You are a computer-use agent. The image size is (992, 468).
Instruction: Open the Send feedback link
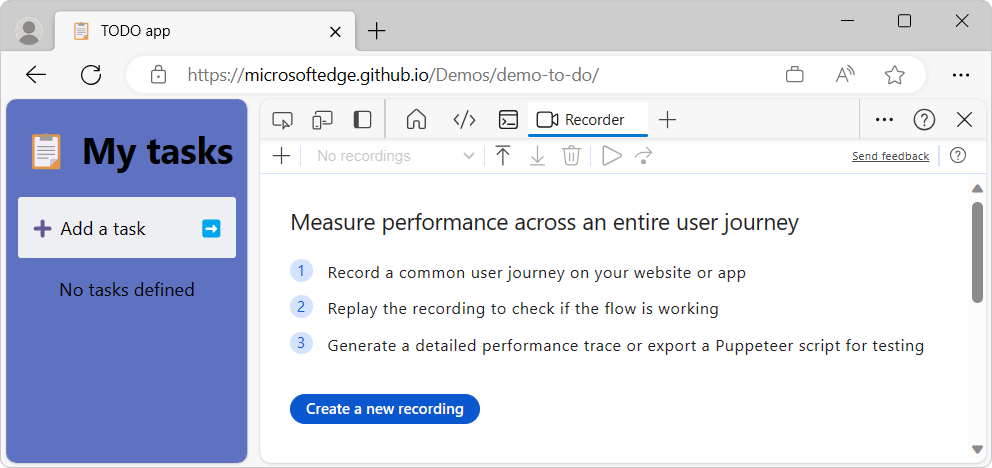[890, 156]
